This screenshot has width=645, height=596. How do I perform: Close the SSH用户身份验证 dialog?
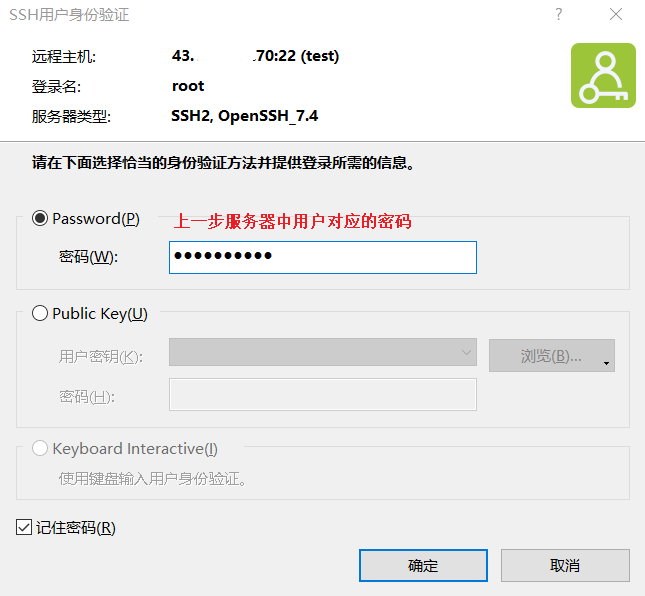pyautogui.click(x=613, y=15)
